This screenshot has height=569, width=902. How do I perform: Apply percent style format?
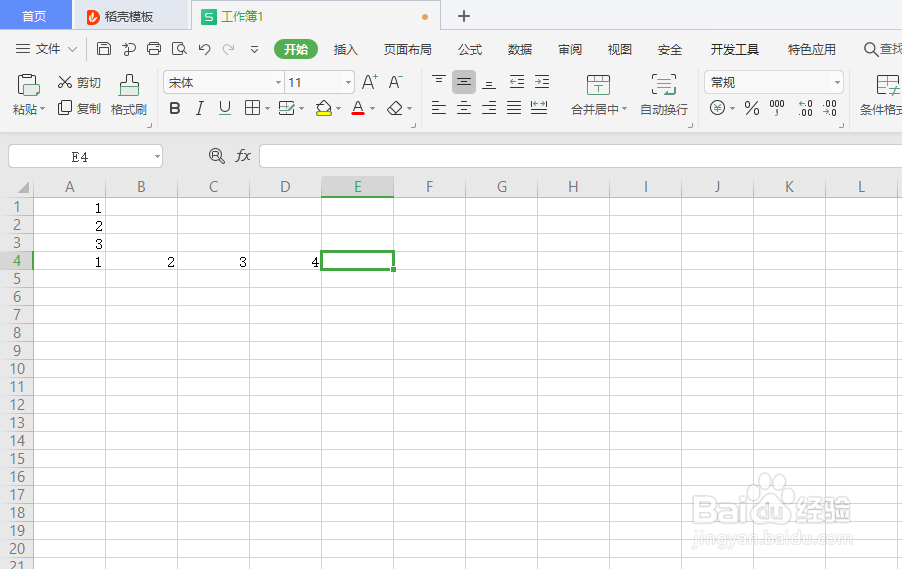coord(752,108)
